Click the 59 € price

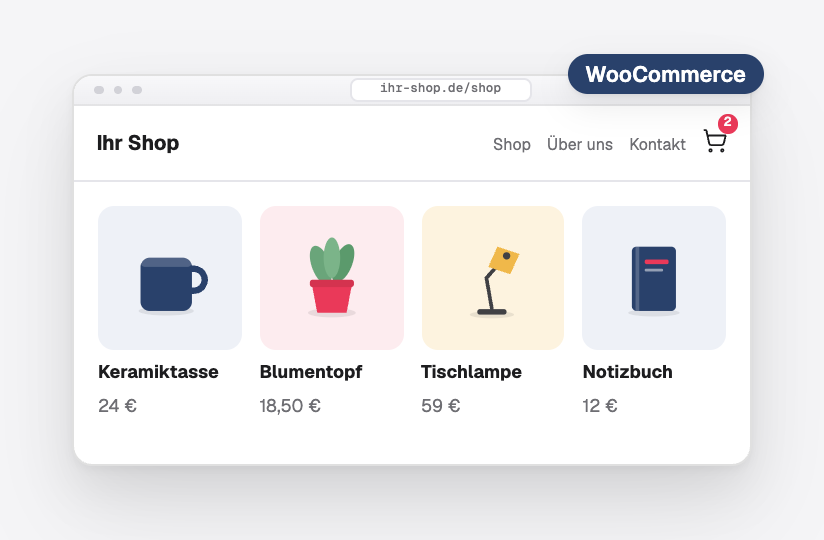[440, 406]
